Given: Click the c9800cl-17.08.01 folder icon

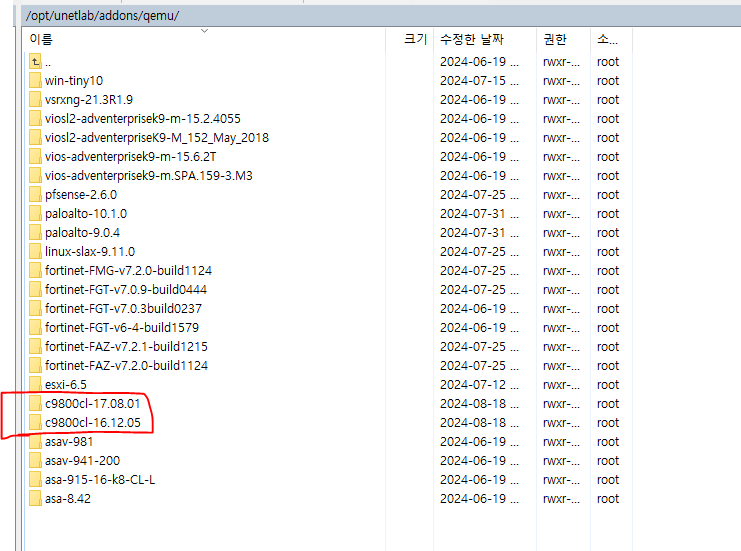Looking at the screenshot, I should (35, 403).
